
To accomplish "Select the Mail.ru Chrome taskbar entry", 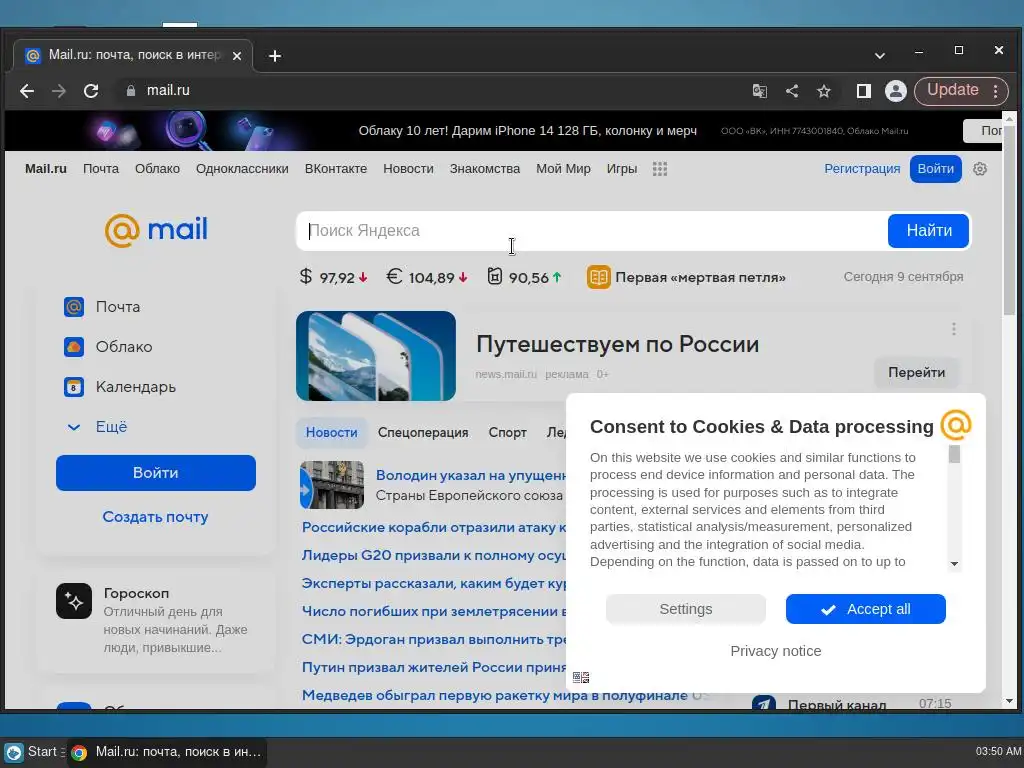I will [x=167, y=752].
